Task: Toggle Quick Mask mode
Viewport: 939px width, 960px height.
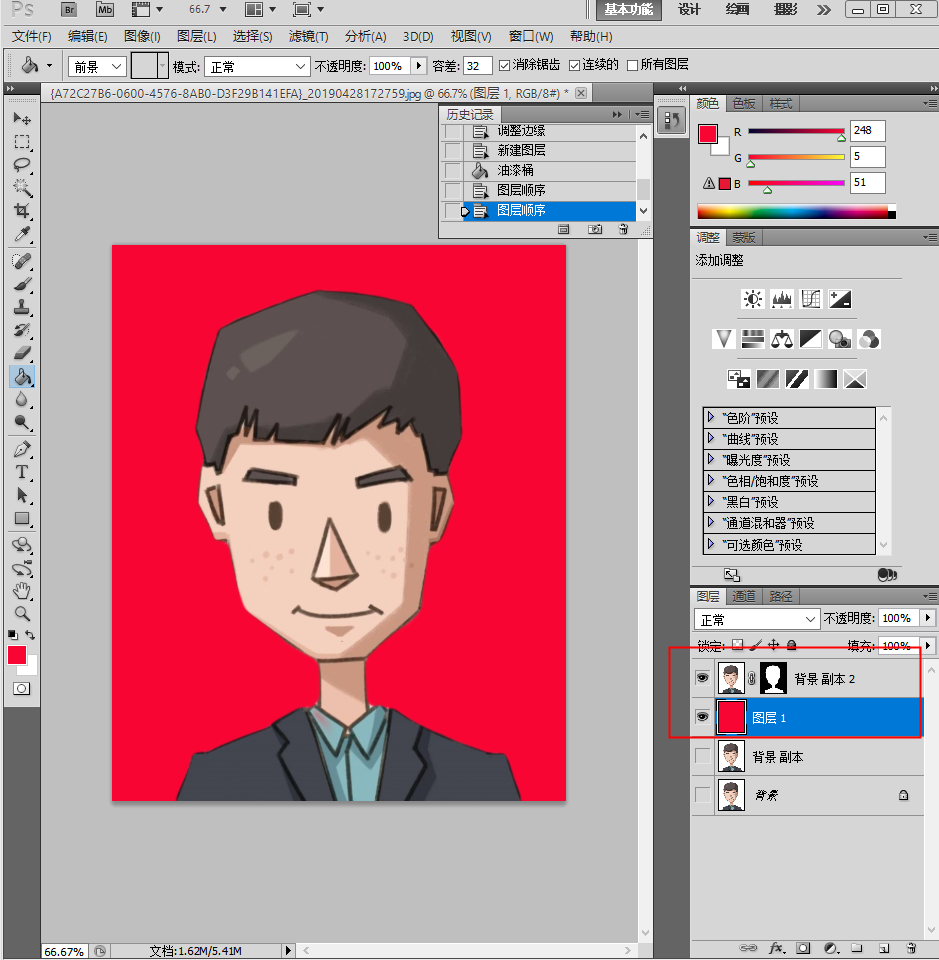Action: pos(21,689)
